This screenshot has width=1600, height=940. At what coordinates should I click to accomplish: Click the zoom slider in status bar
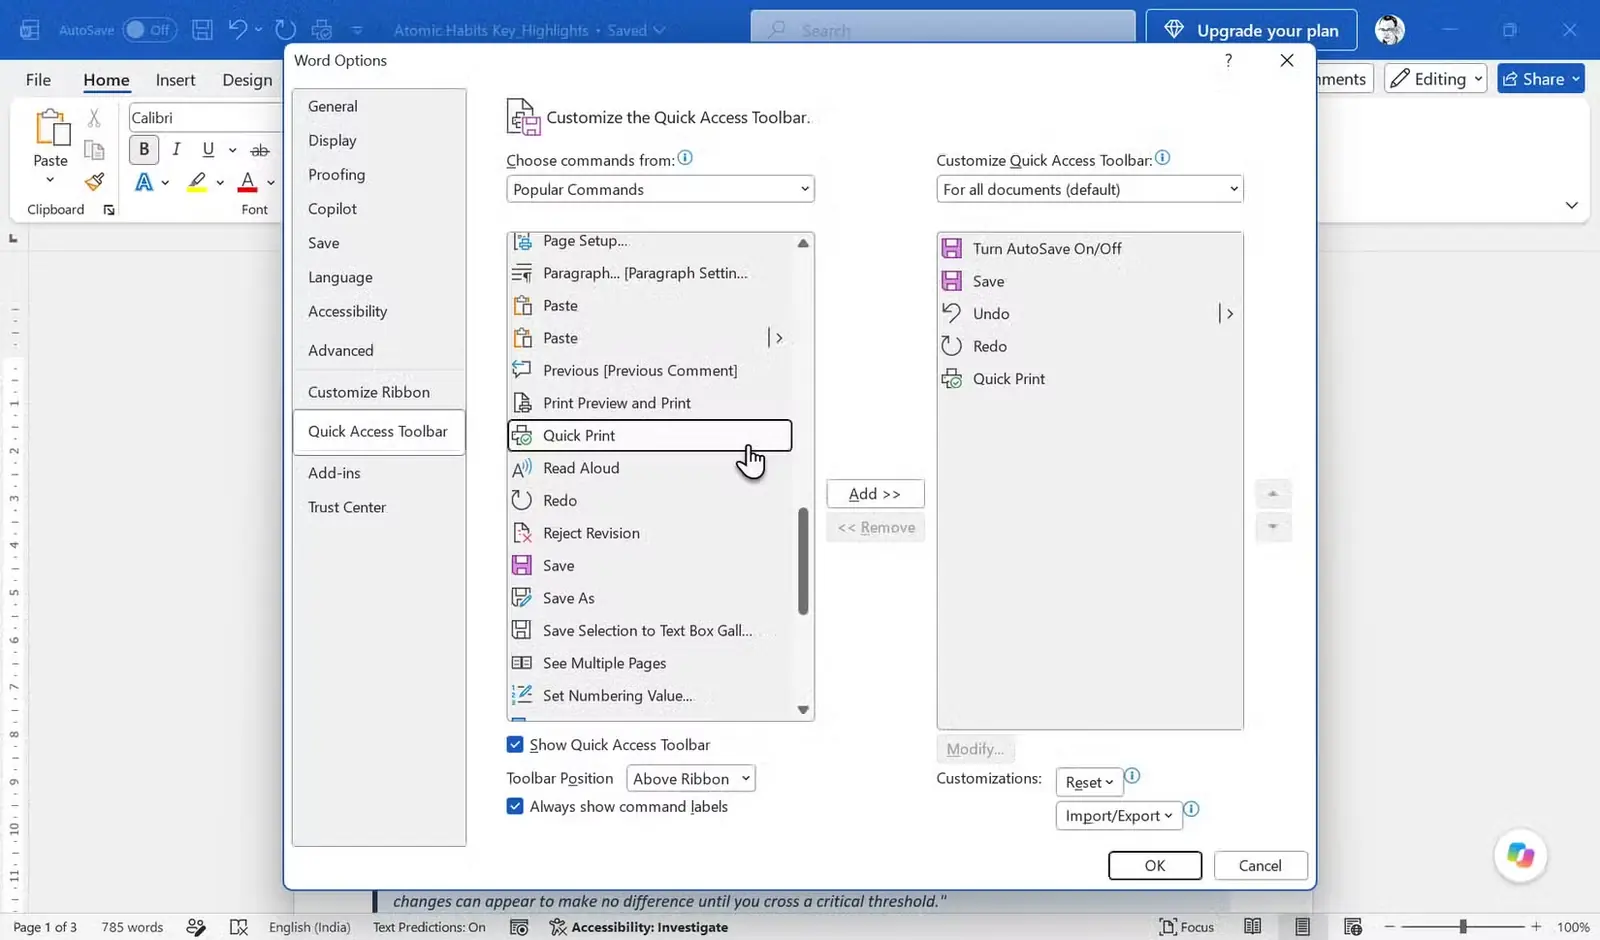tap(1463, 927)
